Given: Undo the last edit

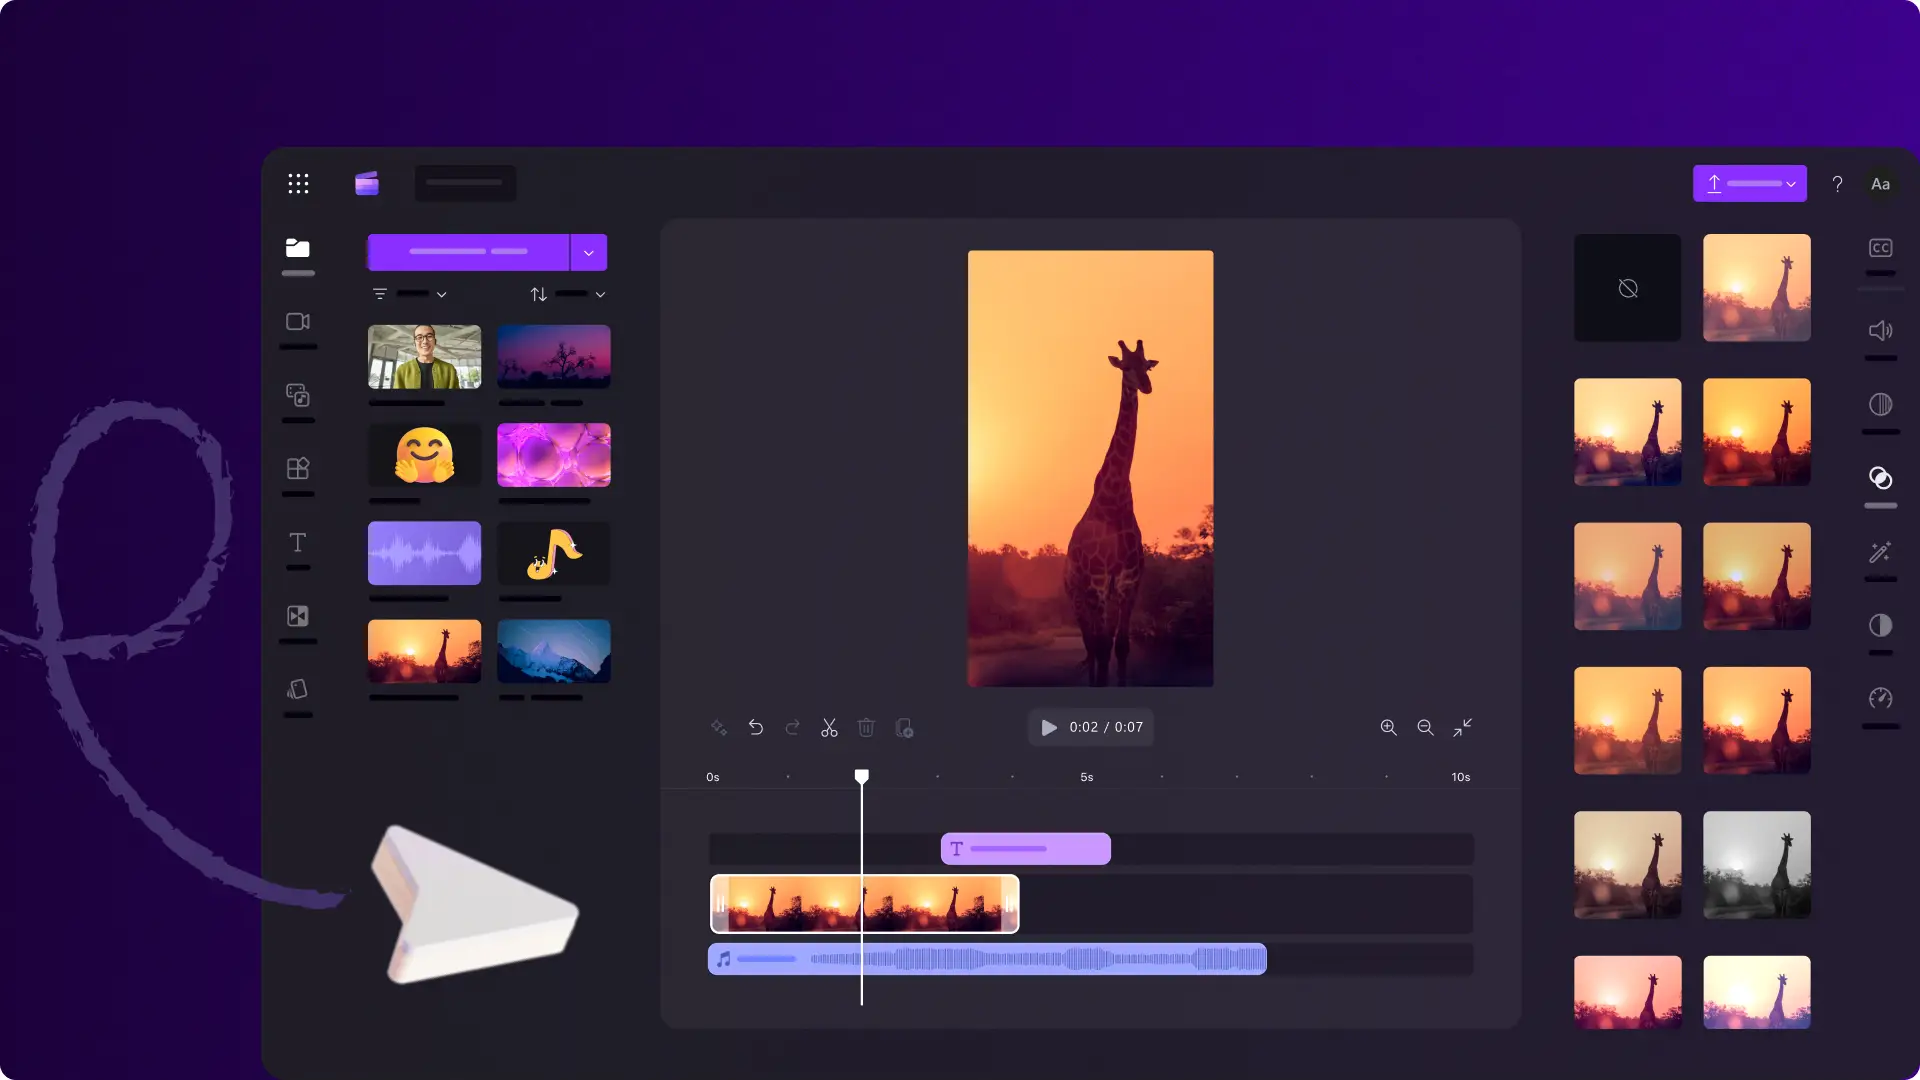Looking at the screenshot, I should [x=755, y=727].
